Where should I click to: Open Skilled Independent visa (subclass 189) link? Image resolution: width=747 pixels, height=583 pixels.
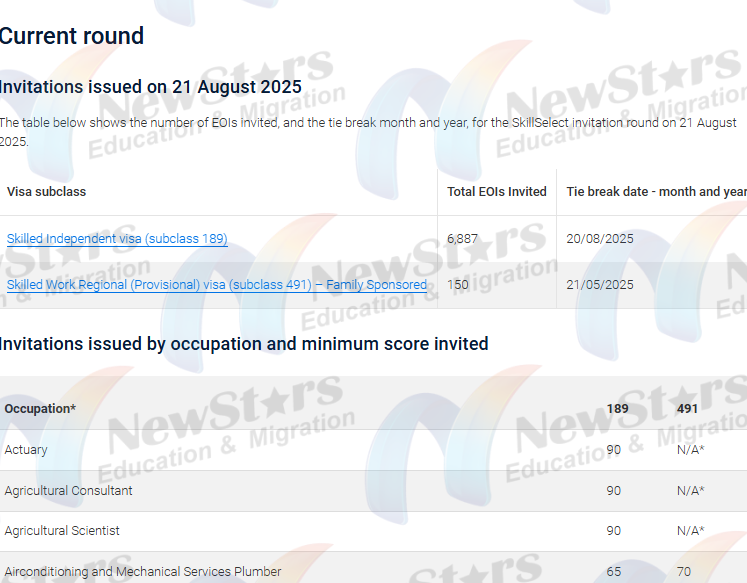click(117, 239)
